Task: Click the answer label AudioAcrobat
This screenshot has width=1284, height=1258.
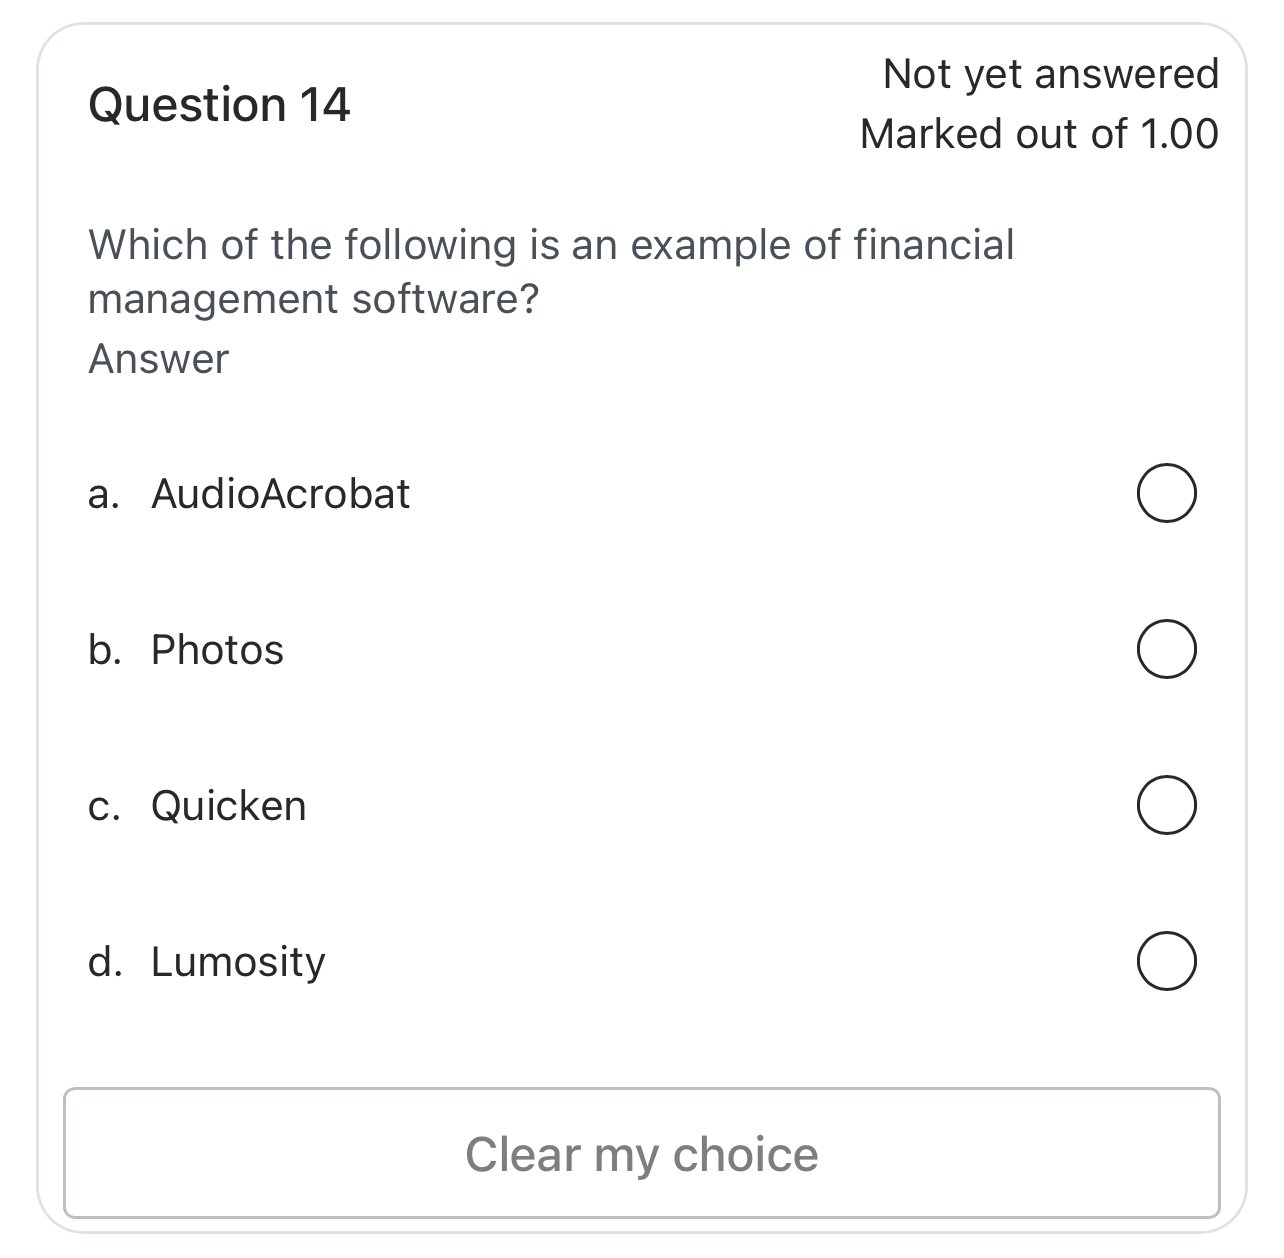Action: [280, 492]
